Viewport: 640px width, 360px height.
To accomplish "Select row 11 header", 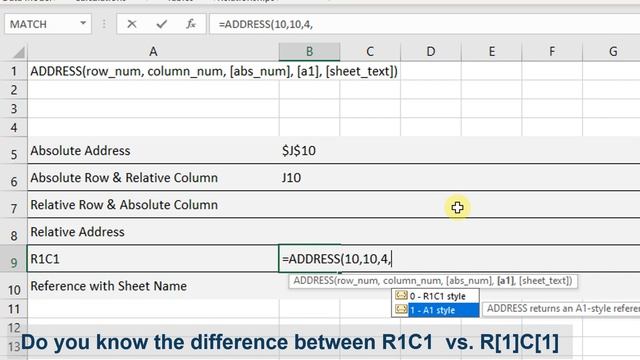I will [13, 309].
